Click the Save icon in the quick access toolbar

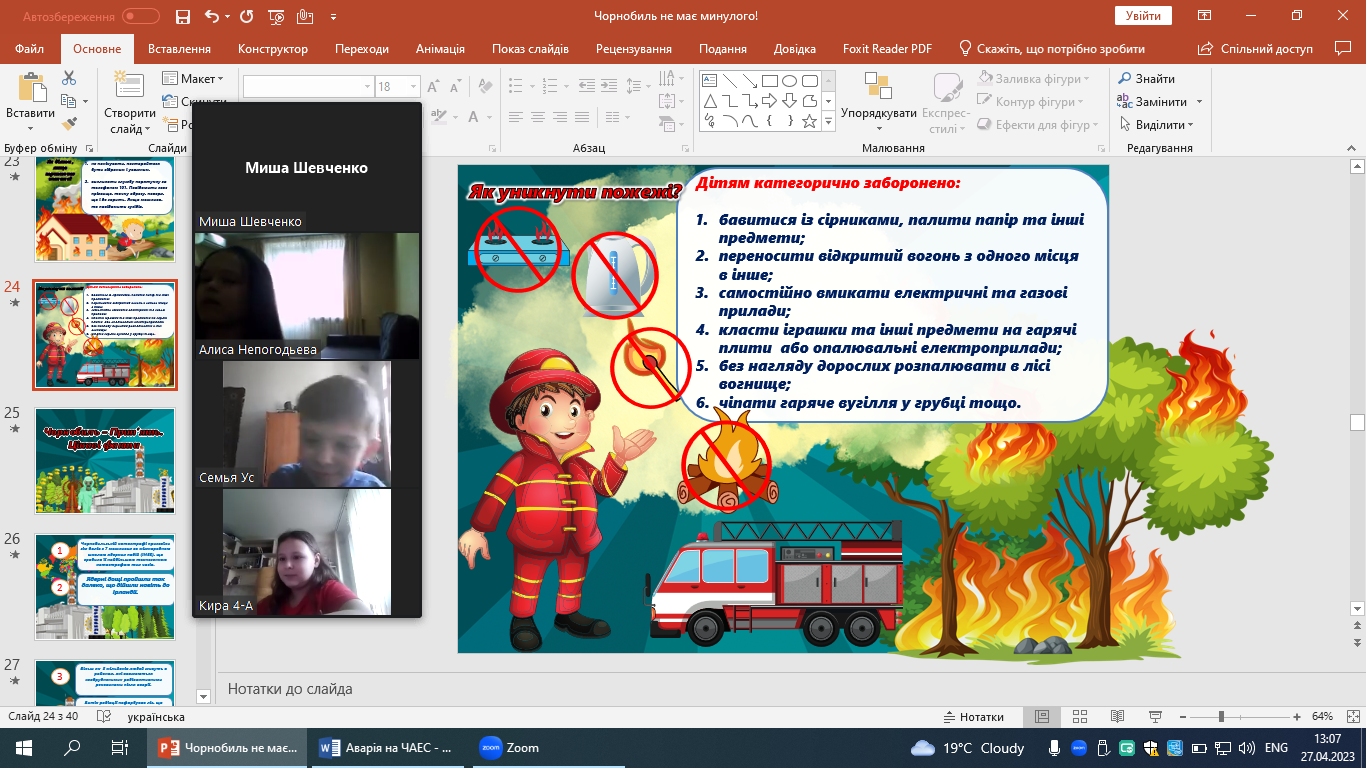tap(182, 16)
